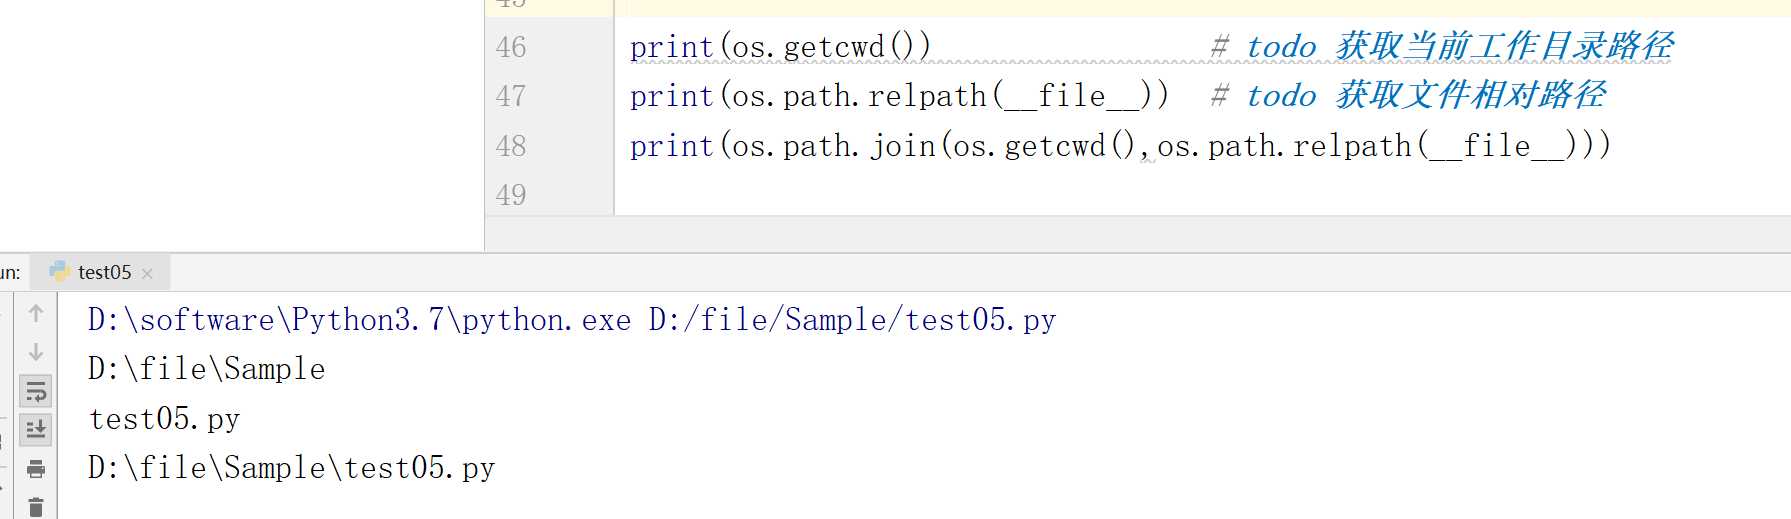Click gutter line number 49
The image size is (1791, 519).
click(x=510, y=195)
